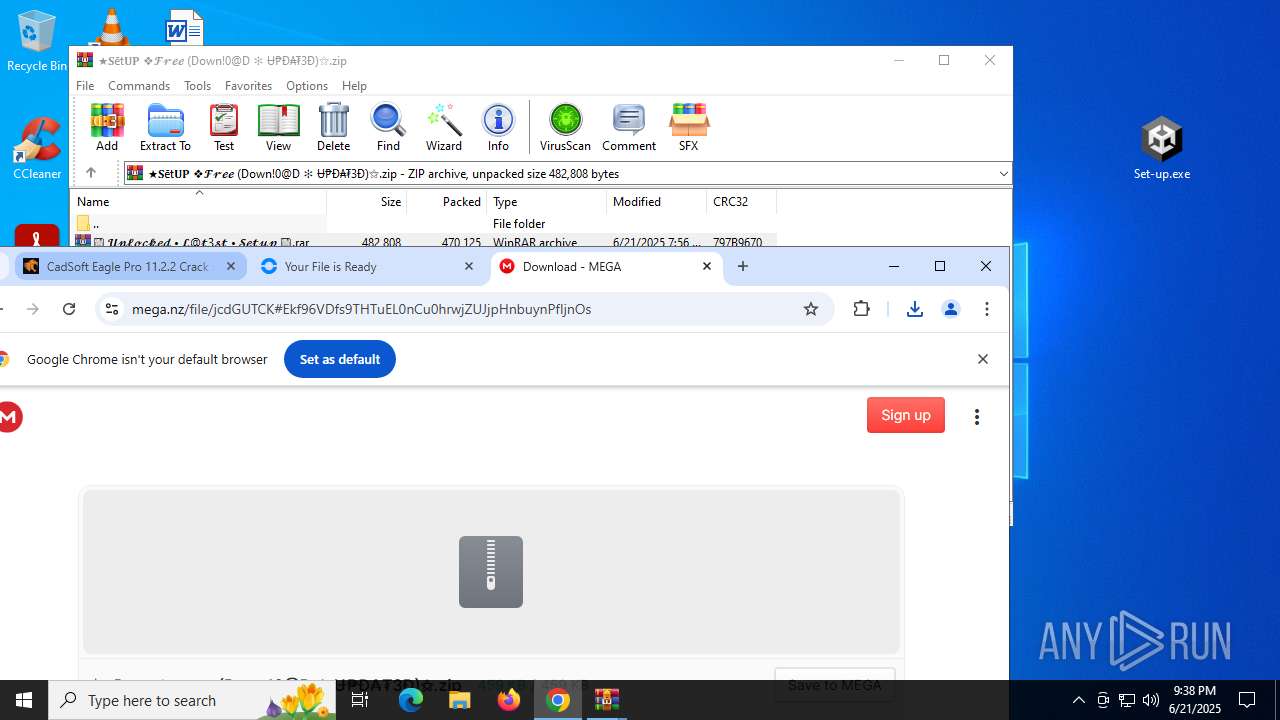Dismiss the default browser infobar

(983, 359)
